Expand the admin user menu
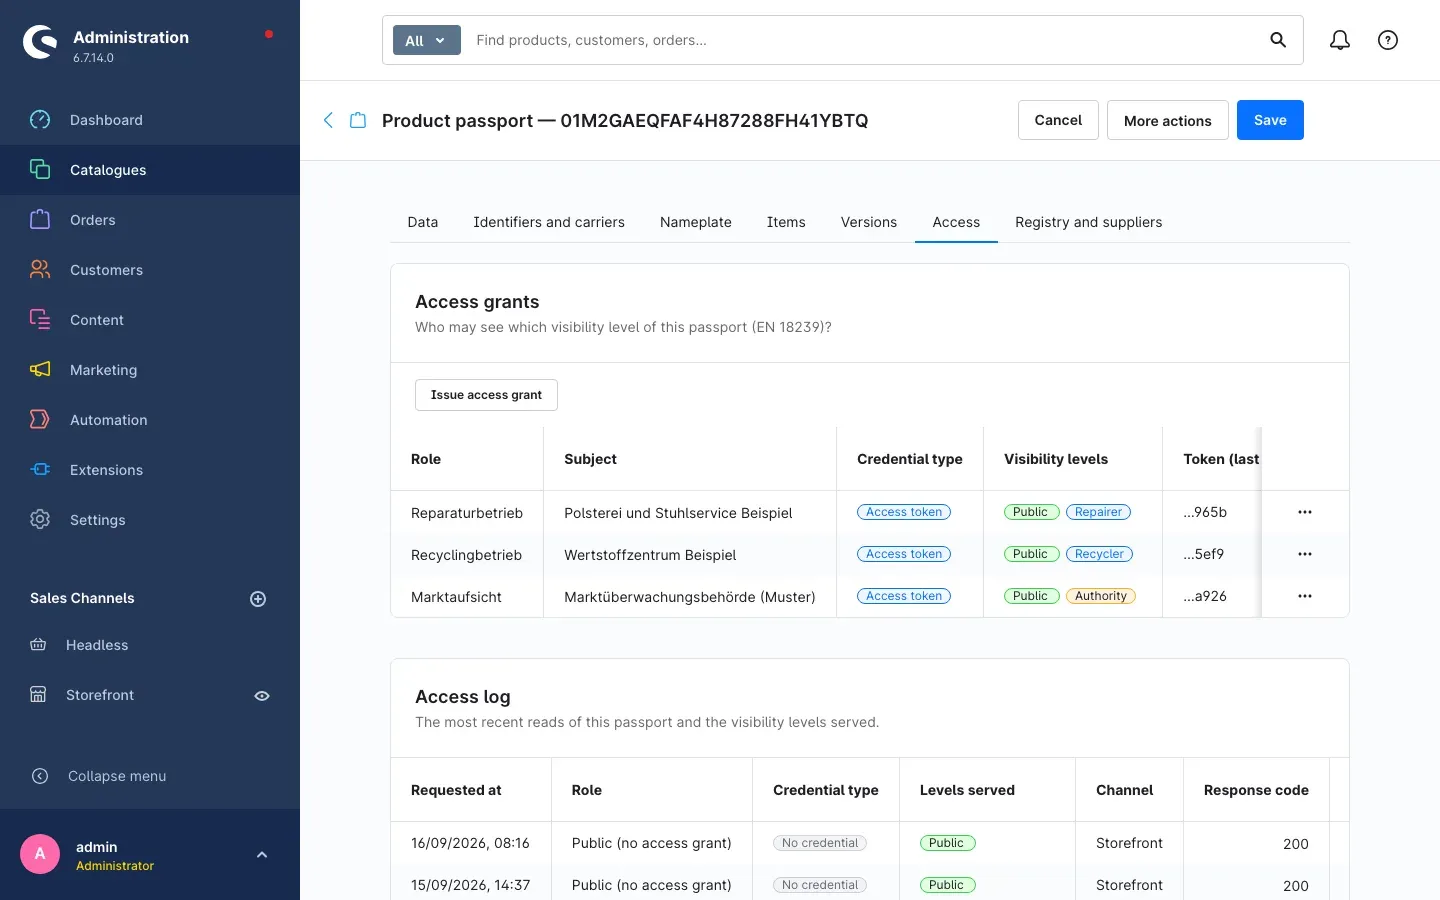The height and width of the screenshot is (900, 1440). click(x=262, y=855)
